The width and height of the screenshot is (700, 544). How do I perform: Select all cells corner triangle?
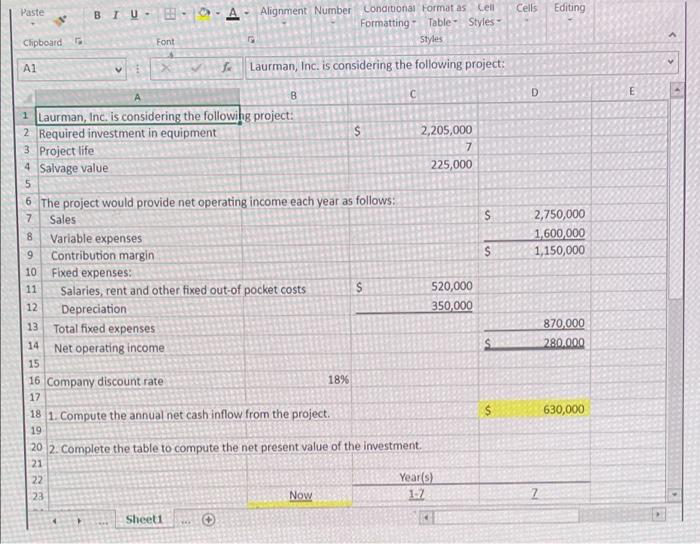[28, 97]
